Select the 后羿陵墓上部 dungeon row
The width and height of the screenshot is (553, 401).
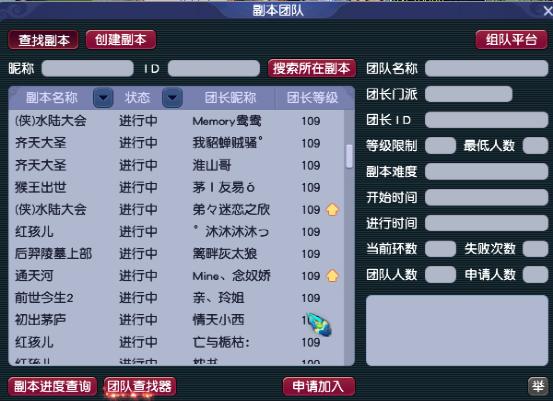(176, 254)
